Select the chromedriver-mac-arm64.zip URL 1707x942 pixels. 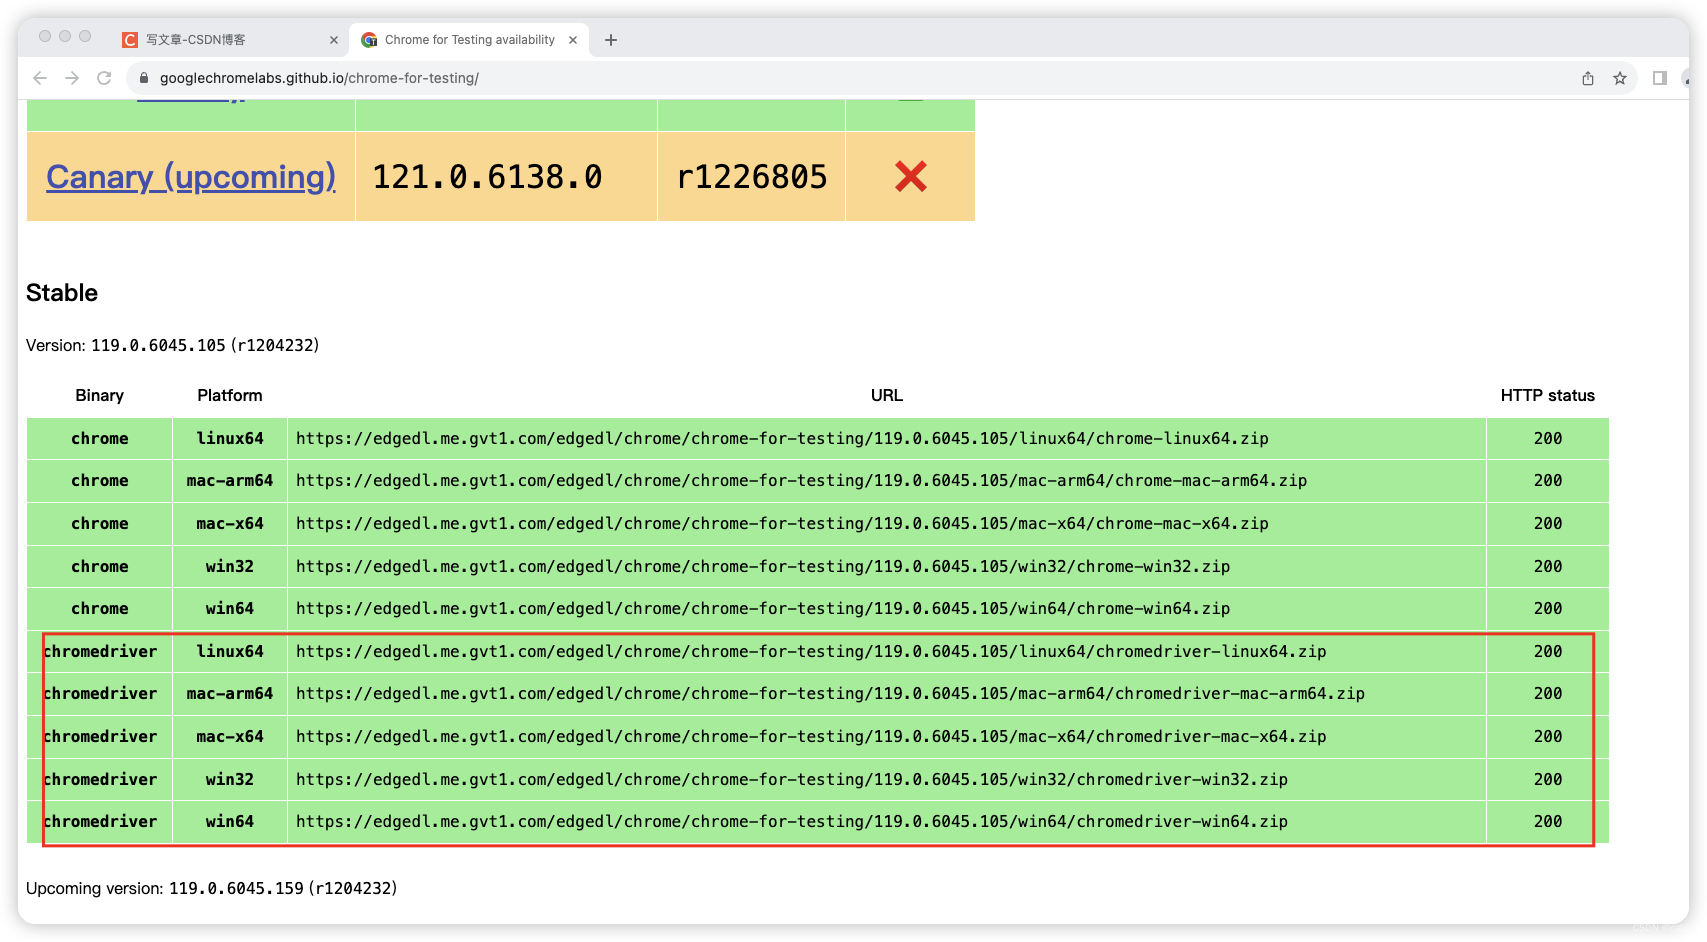[830, 694]
